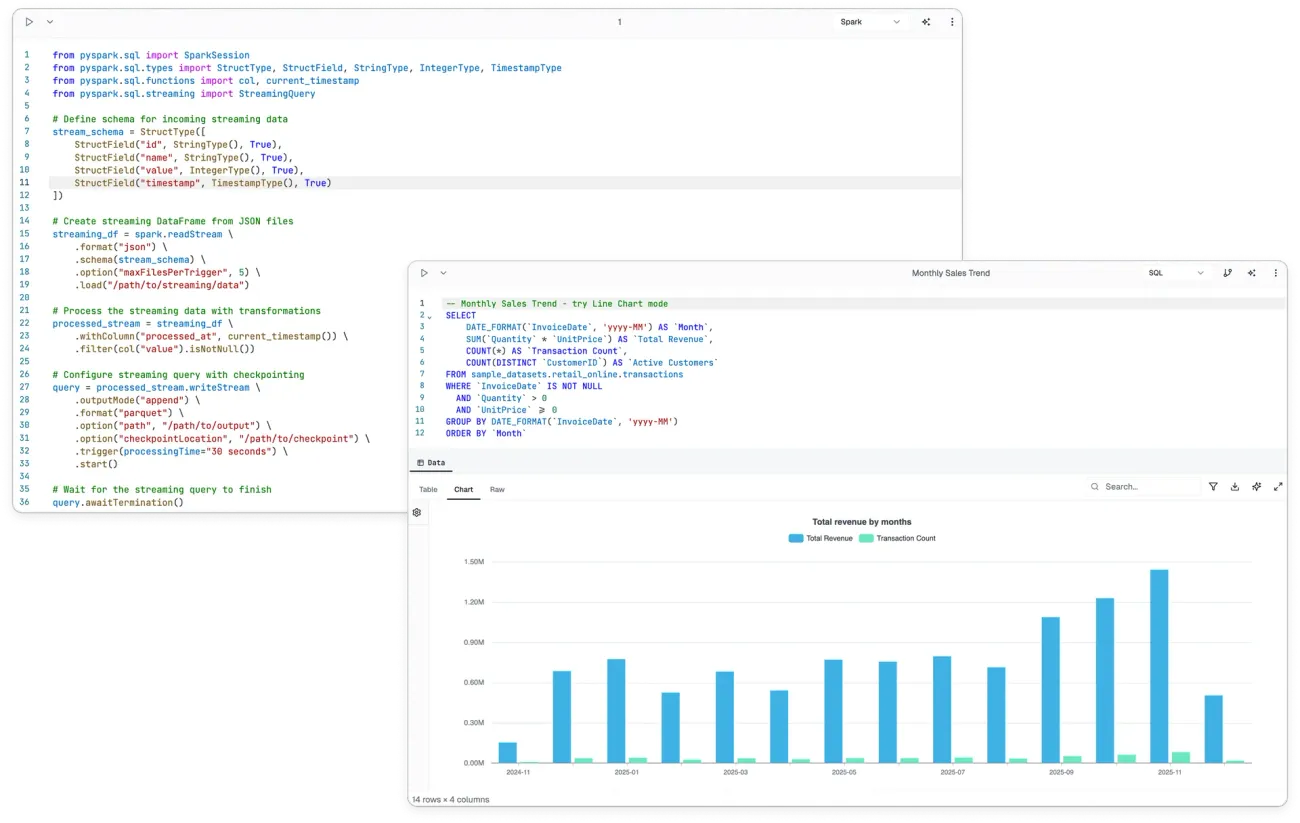Click AI sparkle icon in results toolbar
The width and height of the screenshot is (1300, 823).
pyautogui.click(x=1257, y=487)
